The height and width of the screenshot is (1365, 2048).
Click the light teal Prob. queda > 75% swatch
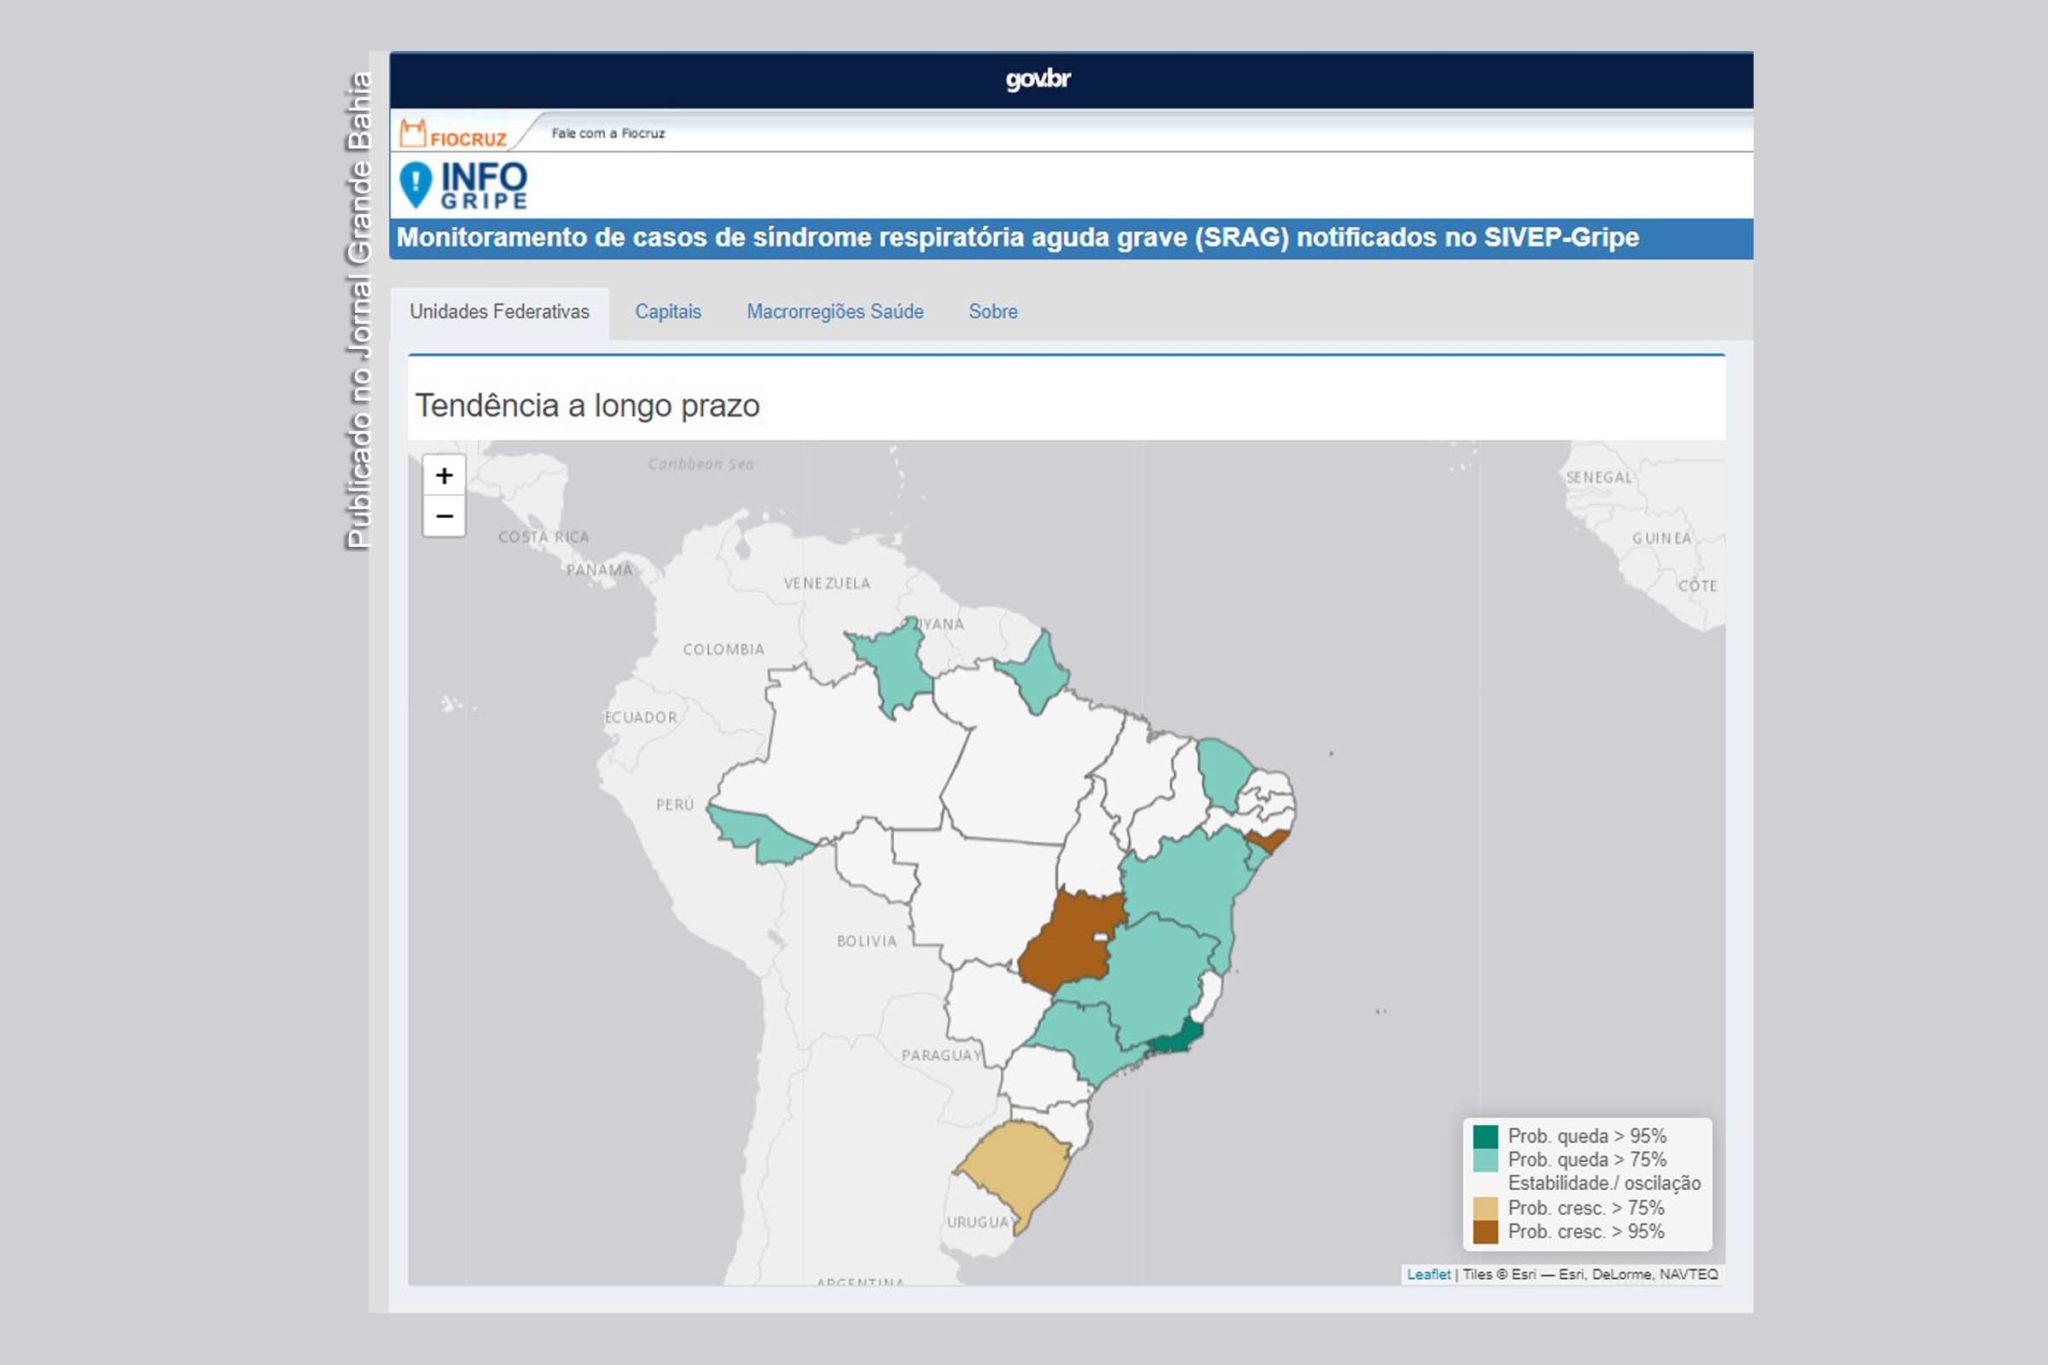pos(1485,1160)
